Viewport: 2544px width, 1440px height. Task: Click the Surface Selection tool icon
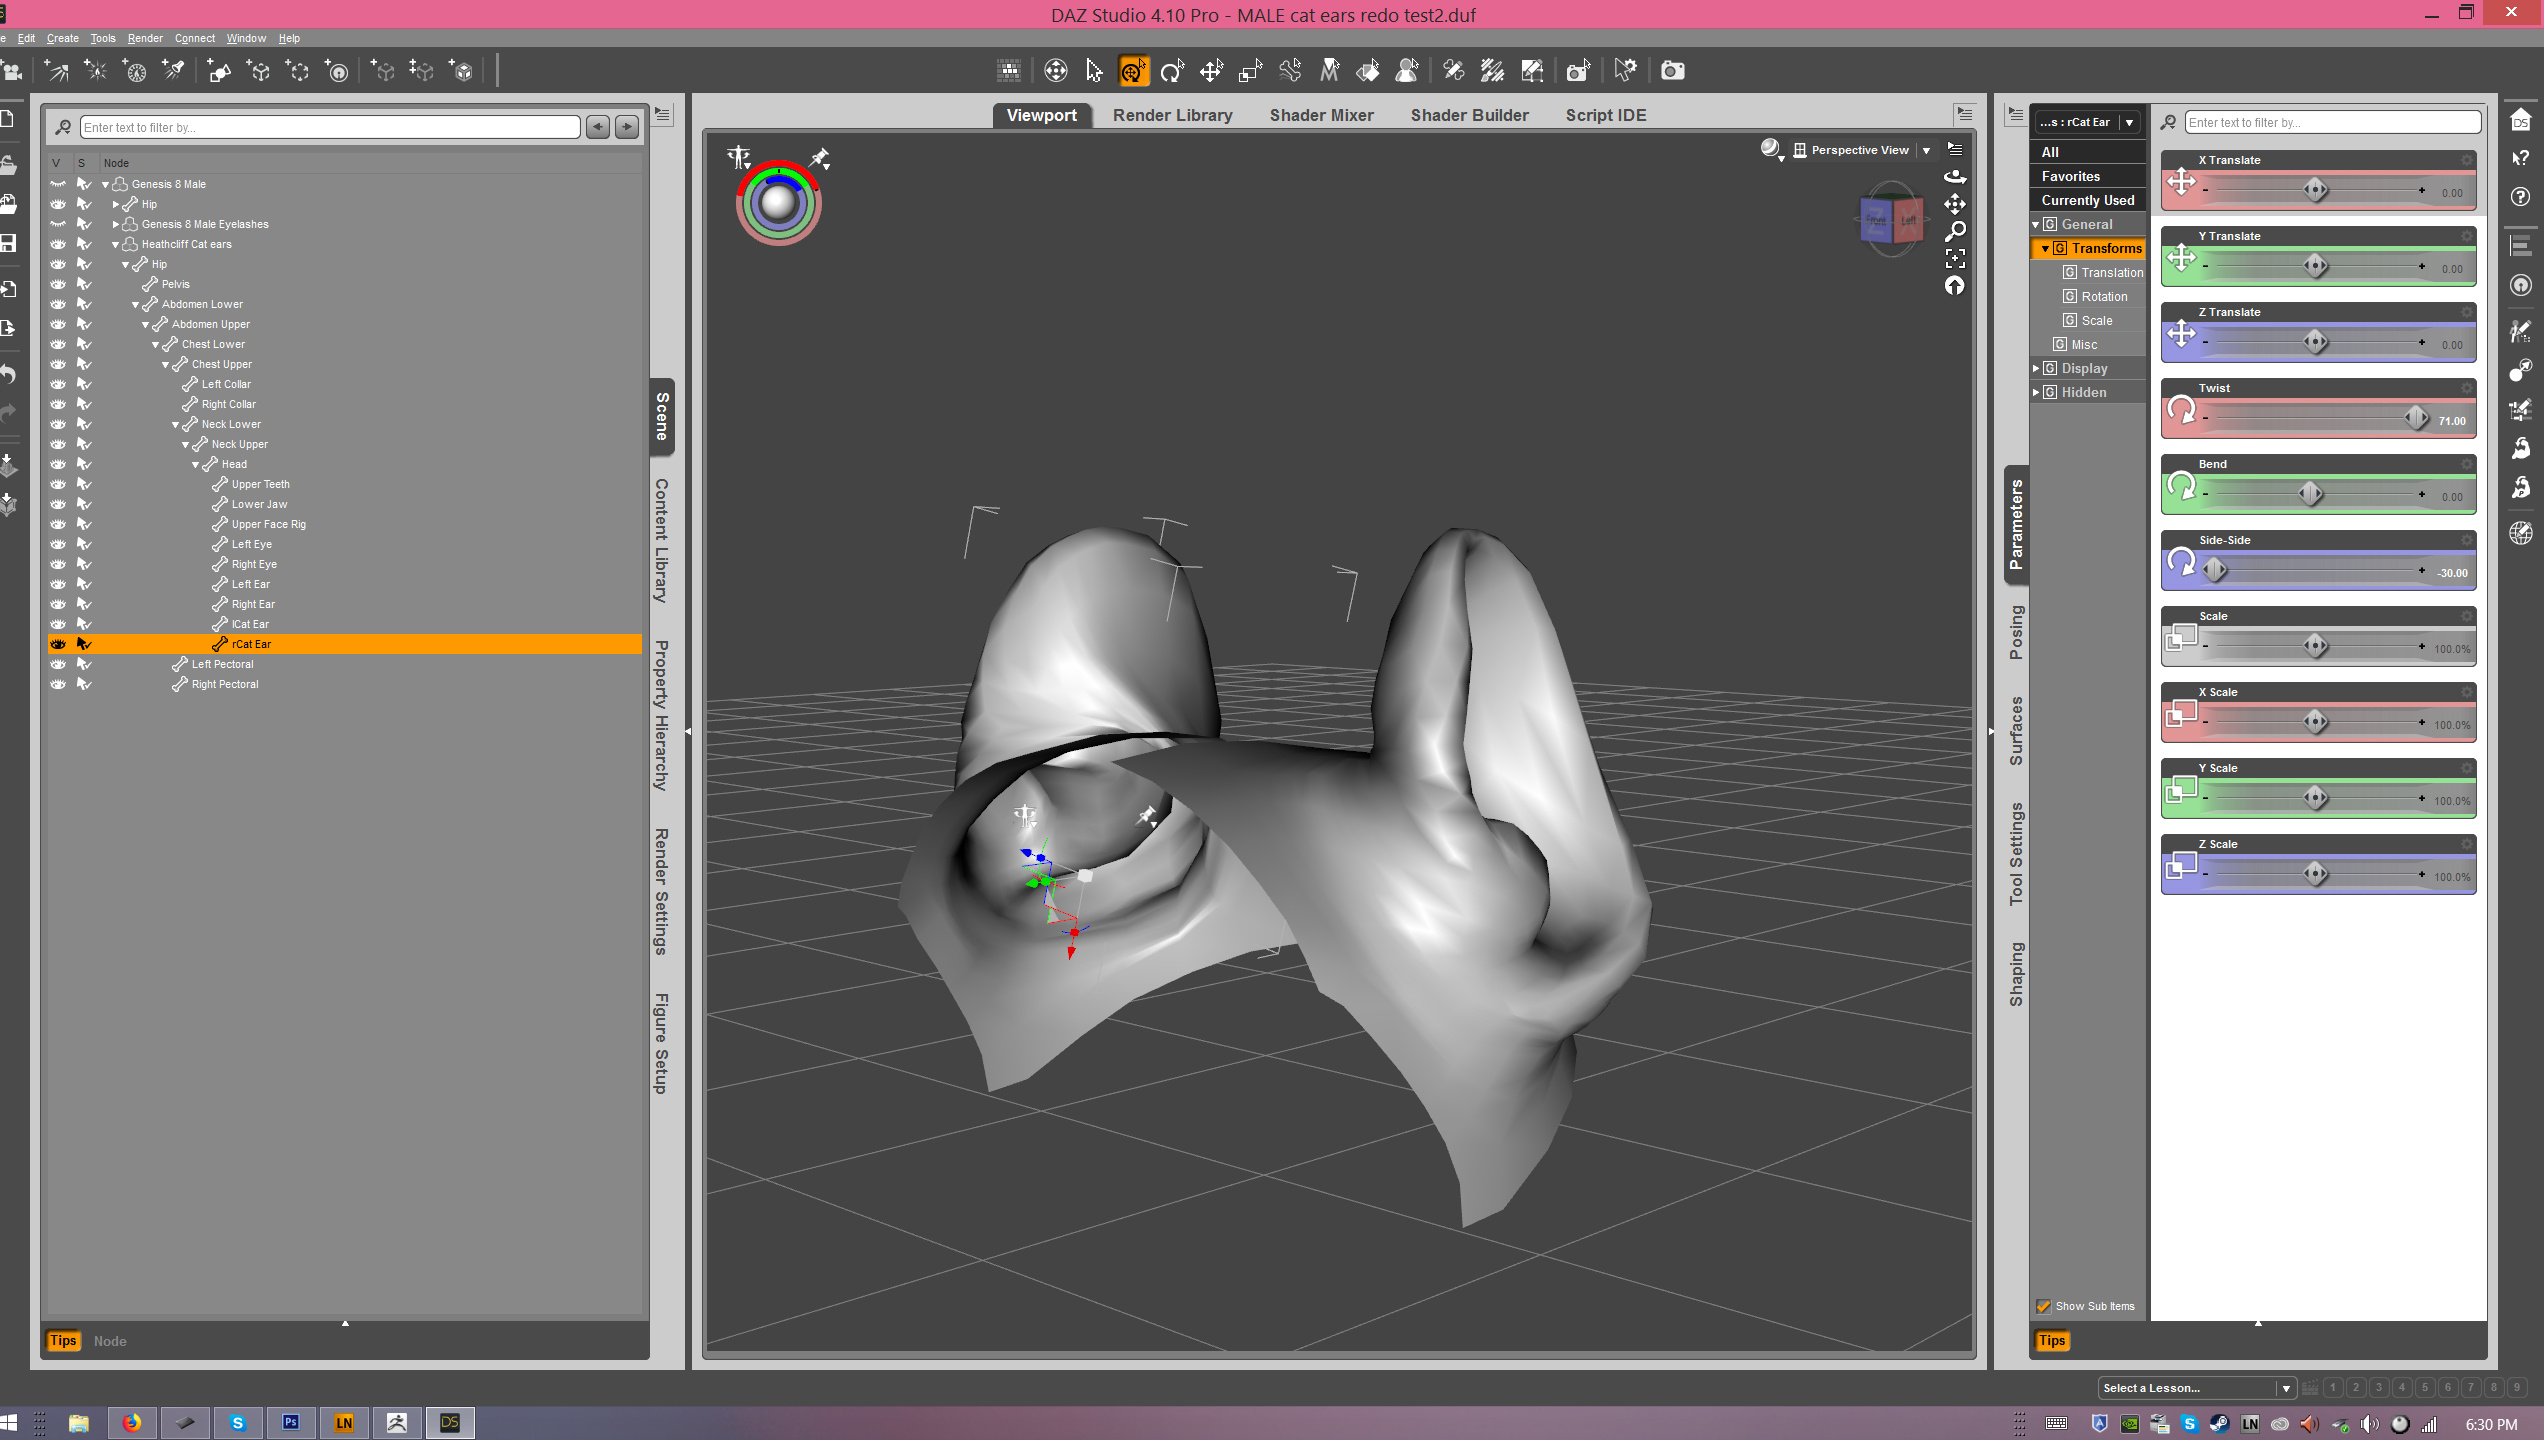coord(1368,71)
